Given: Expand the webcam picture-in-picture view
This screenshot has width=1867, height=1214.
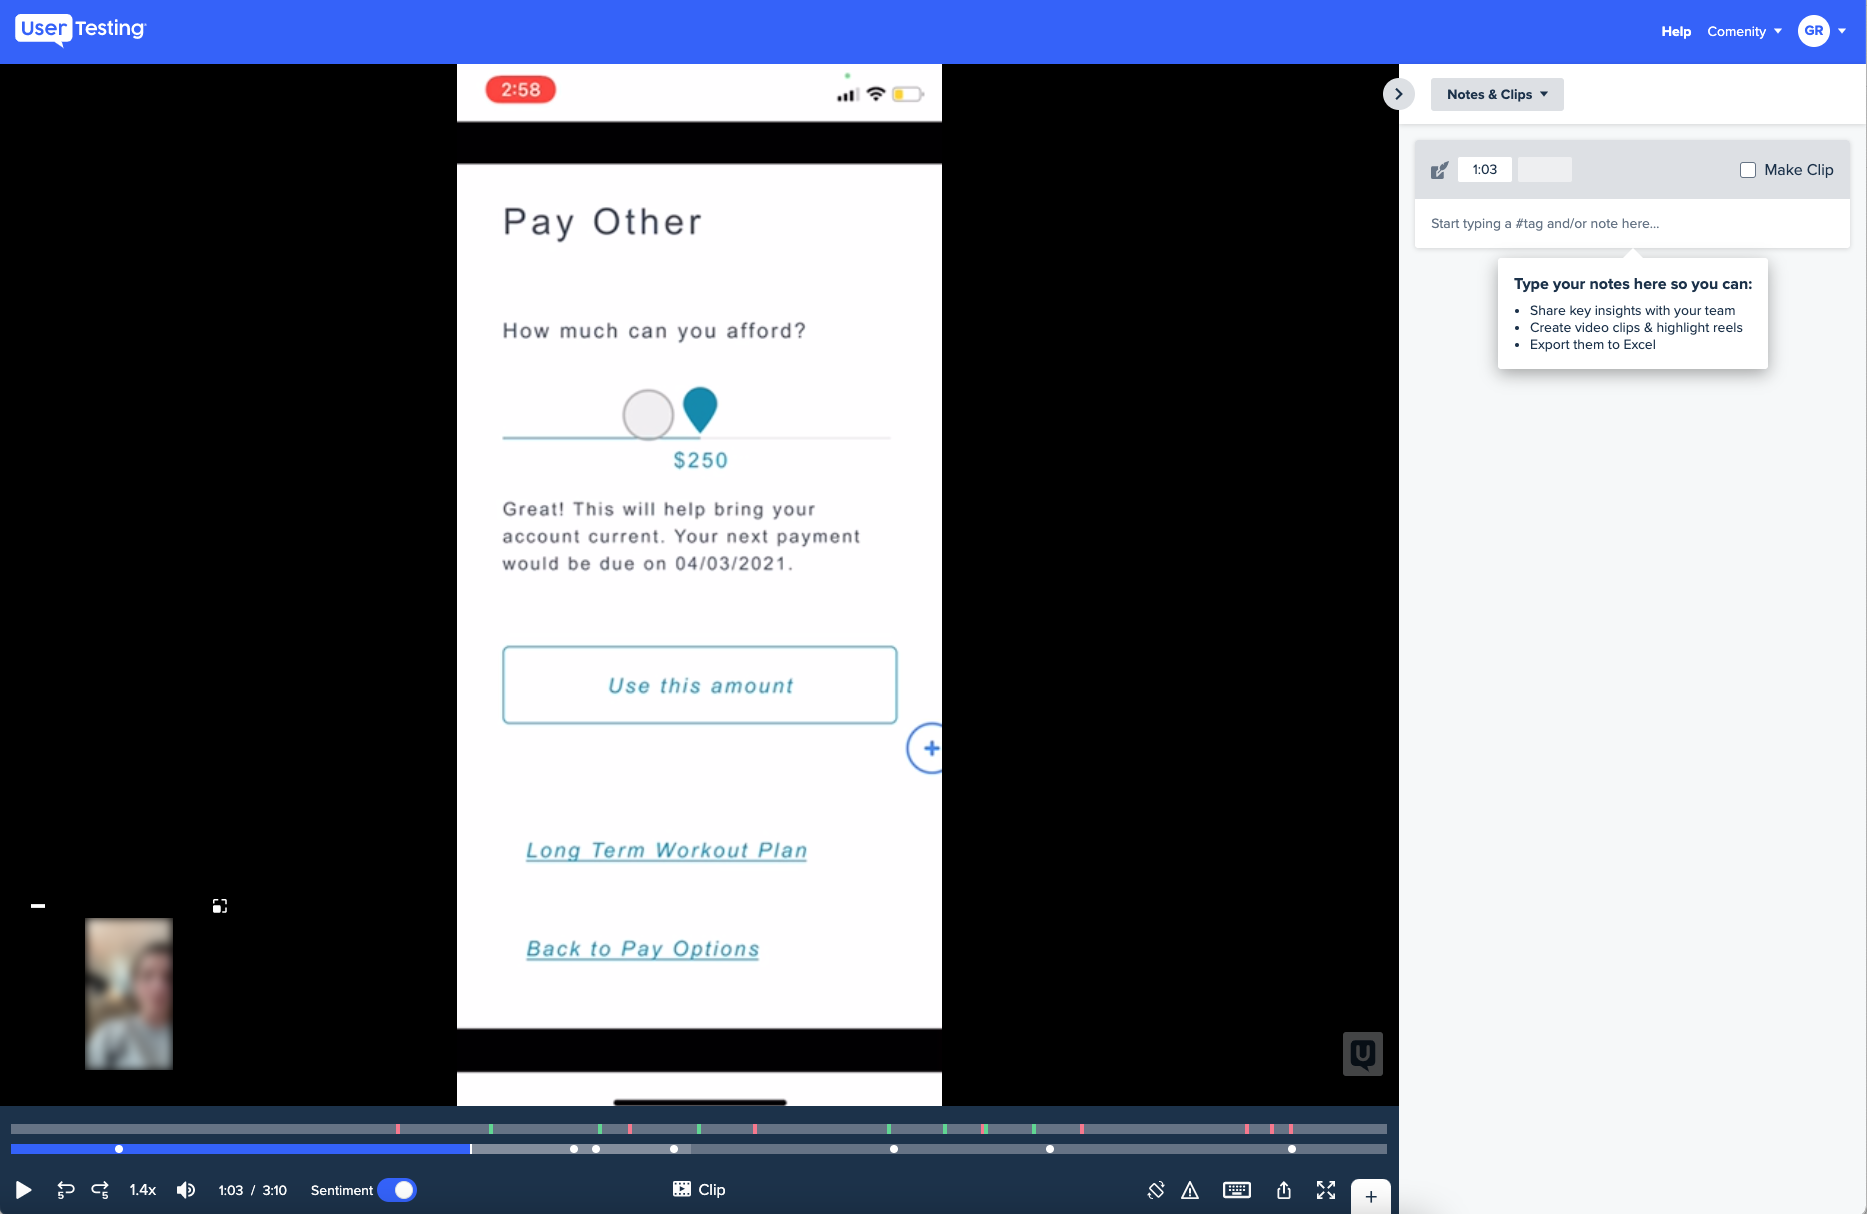Looking at the screenshot, I should (x=219, y=905).
